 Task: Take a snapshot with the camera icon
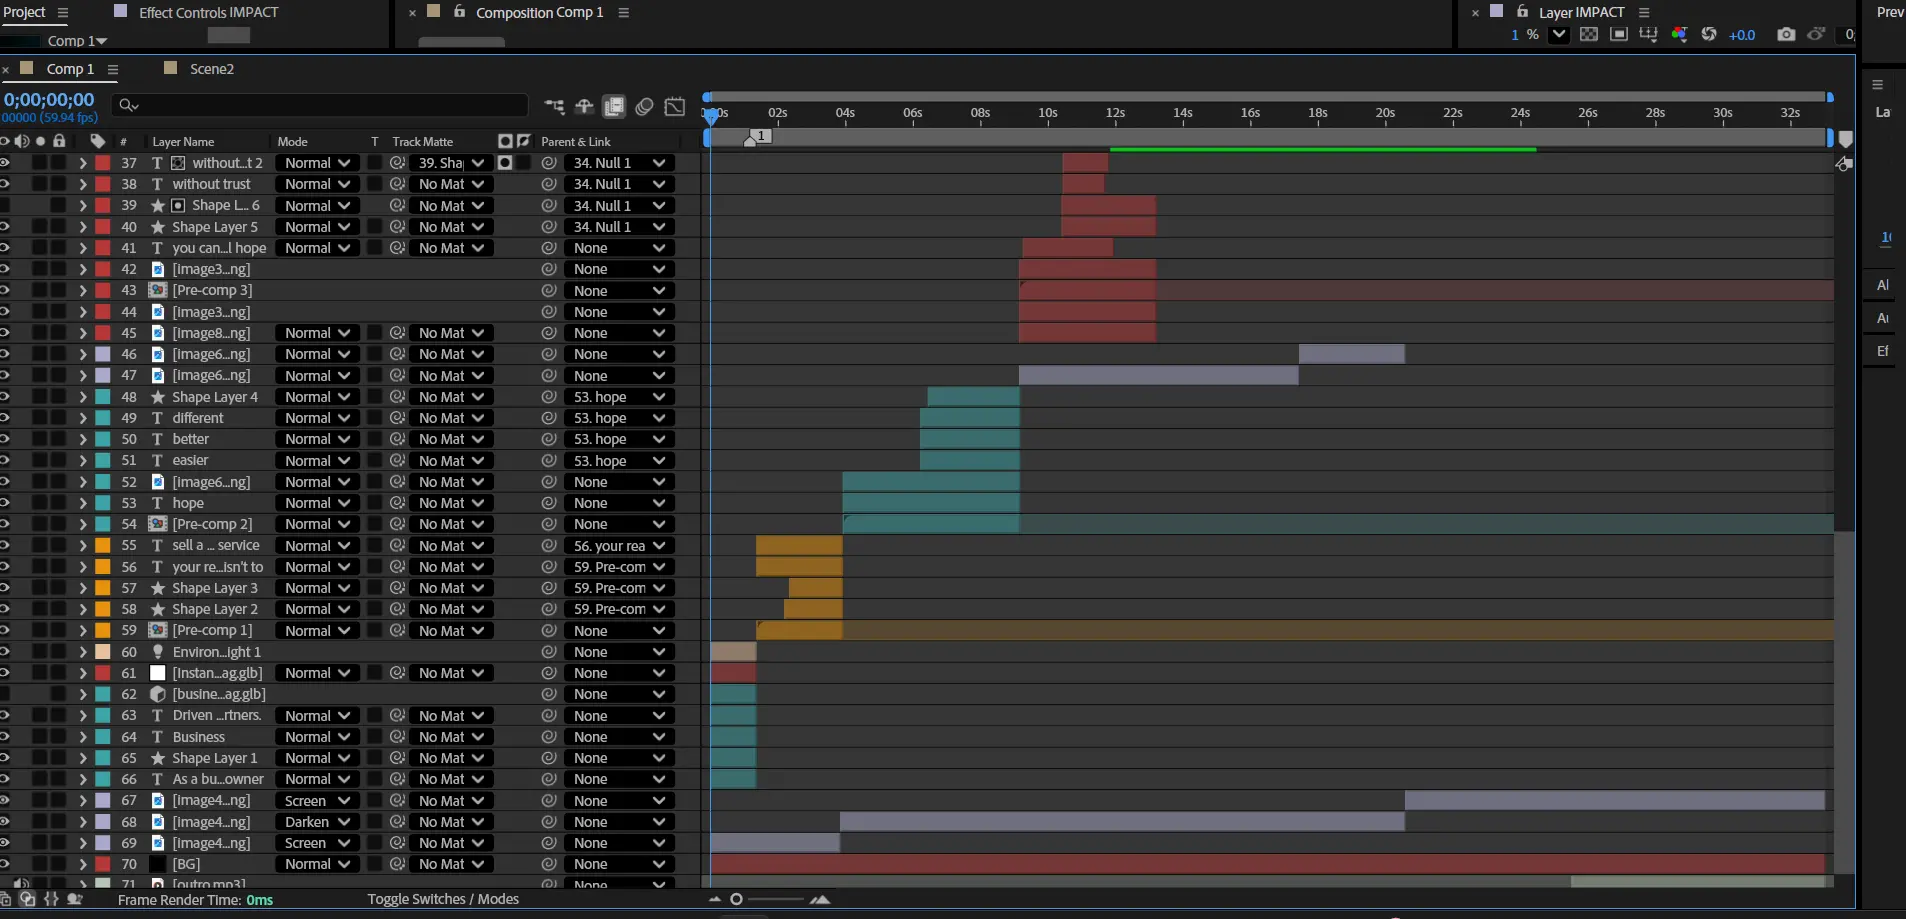[x=1785, y=34]
